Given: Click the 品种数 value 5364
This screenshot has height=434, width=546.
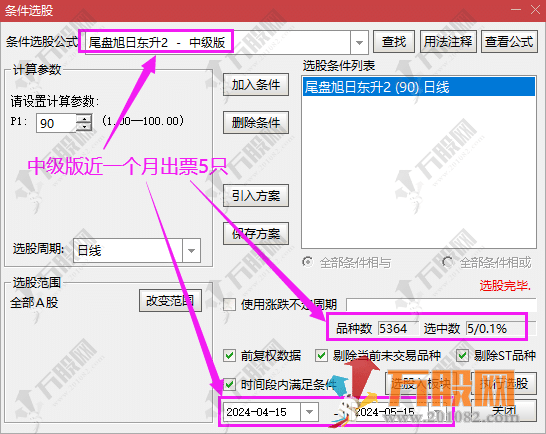Looking at the screenshot, I should [398, 328].
